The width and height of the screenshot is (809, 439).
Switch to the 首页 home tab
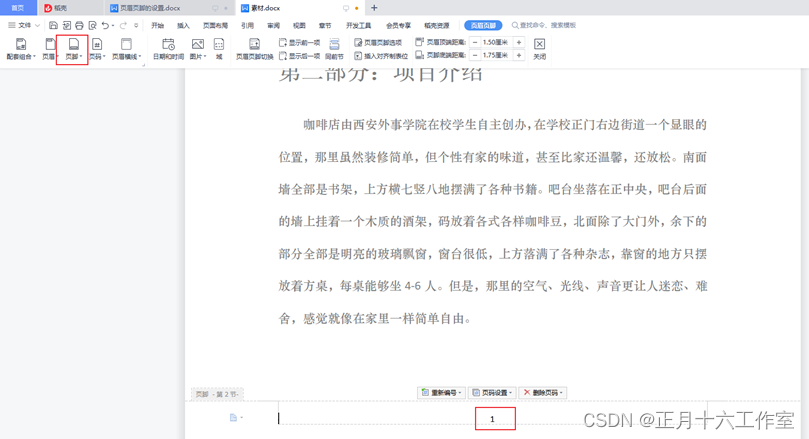18,8
